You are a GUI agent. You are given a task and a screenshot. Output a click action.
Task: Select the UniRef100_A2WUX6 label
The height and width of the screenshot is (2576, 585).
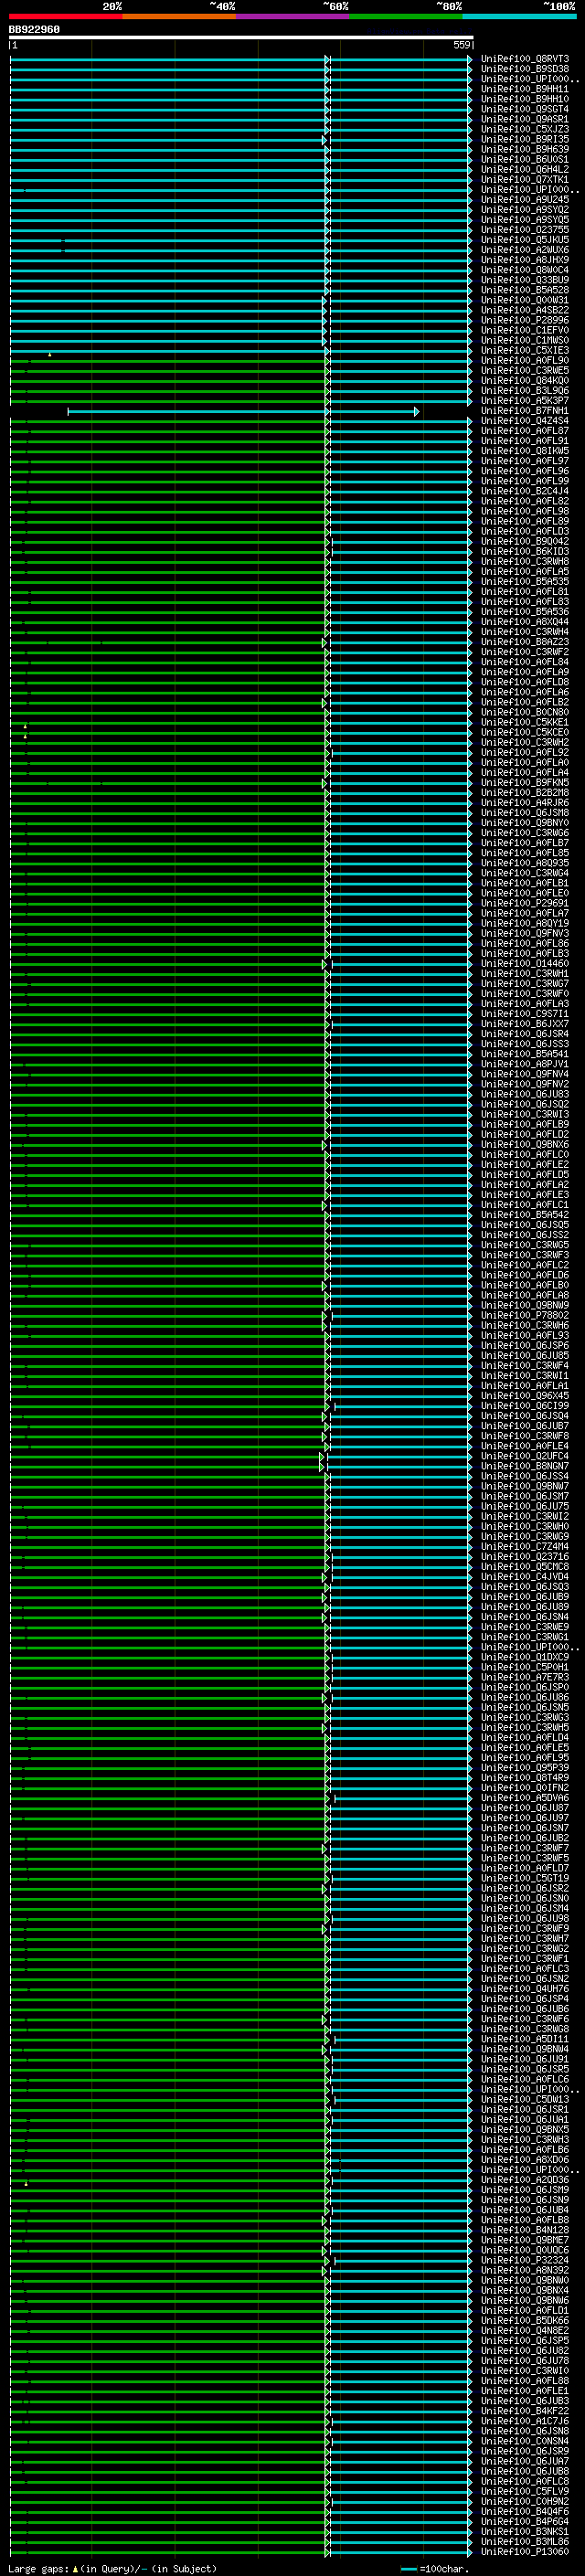(x=524, y=249)
